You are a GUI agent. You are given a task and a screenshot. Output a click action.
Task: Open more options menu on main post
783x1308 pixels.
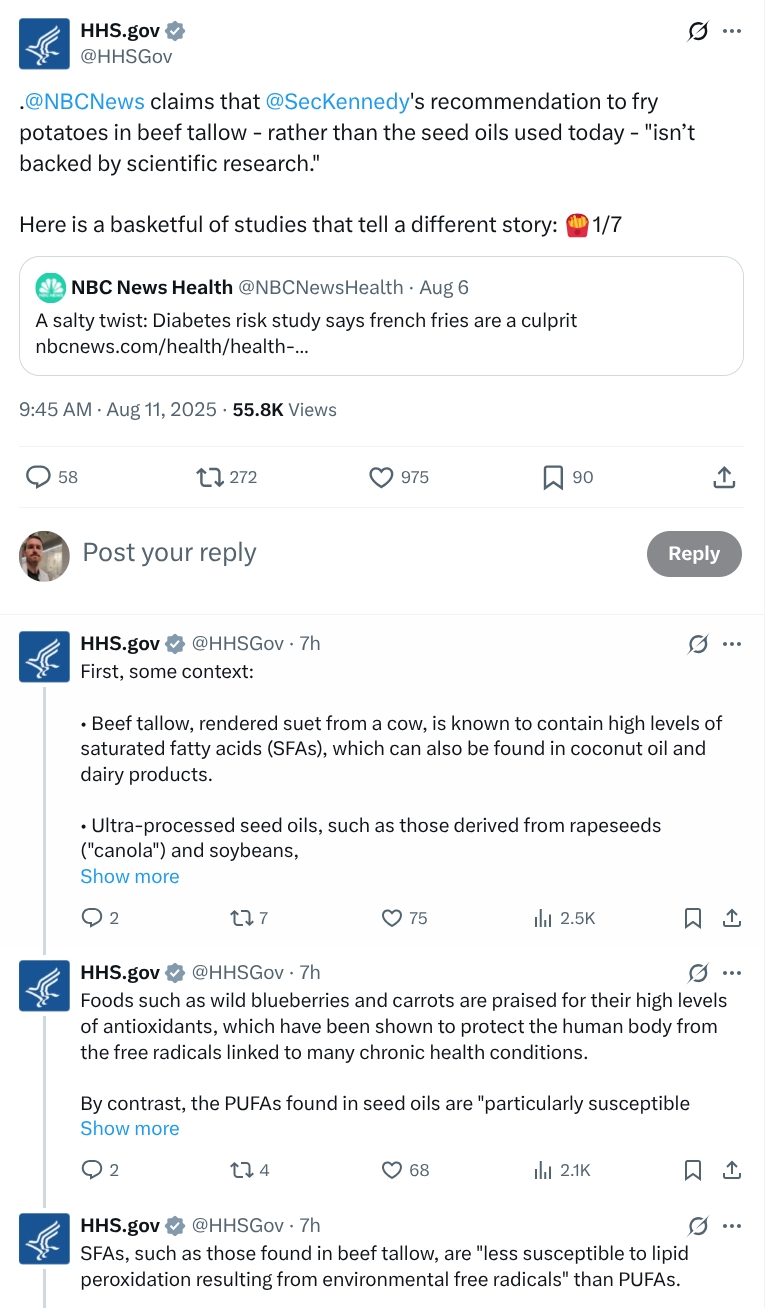[x=732, y=32]
